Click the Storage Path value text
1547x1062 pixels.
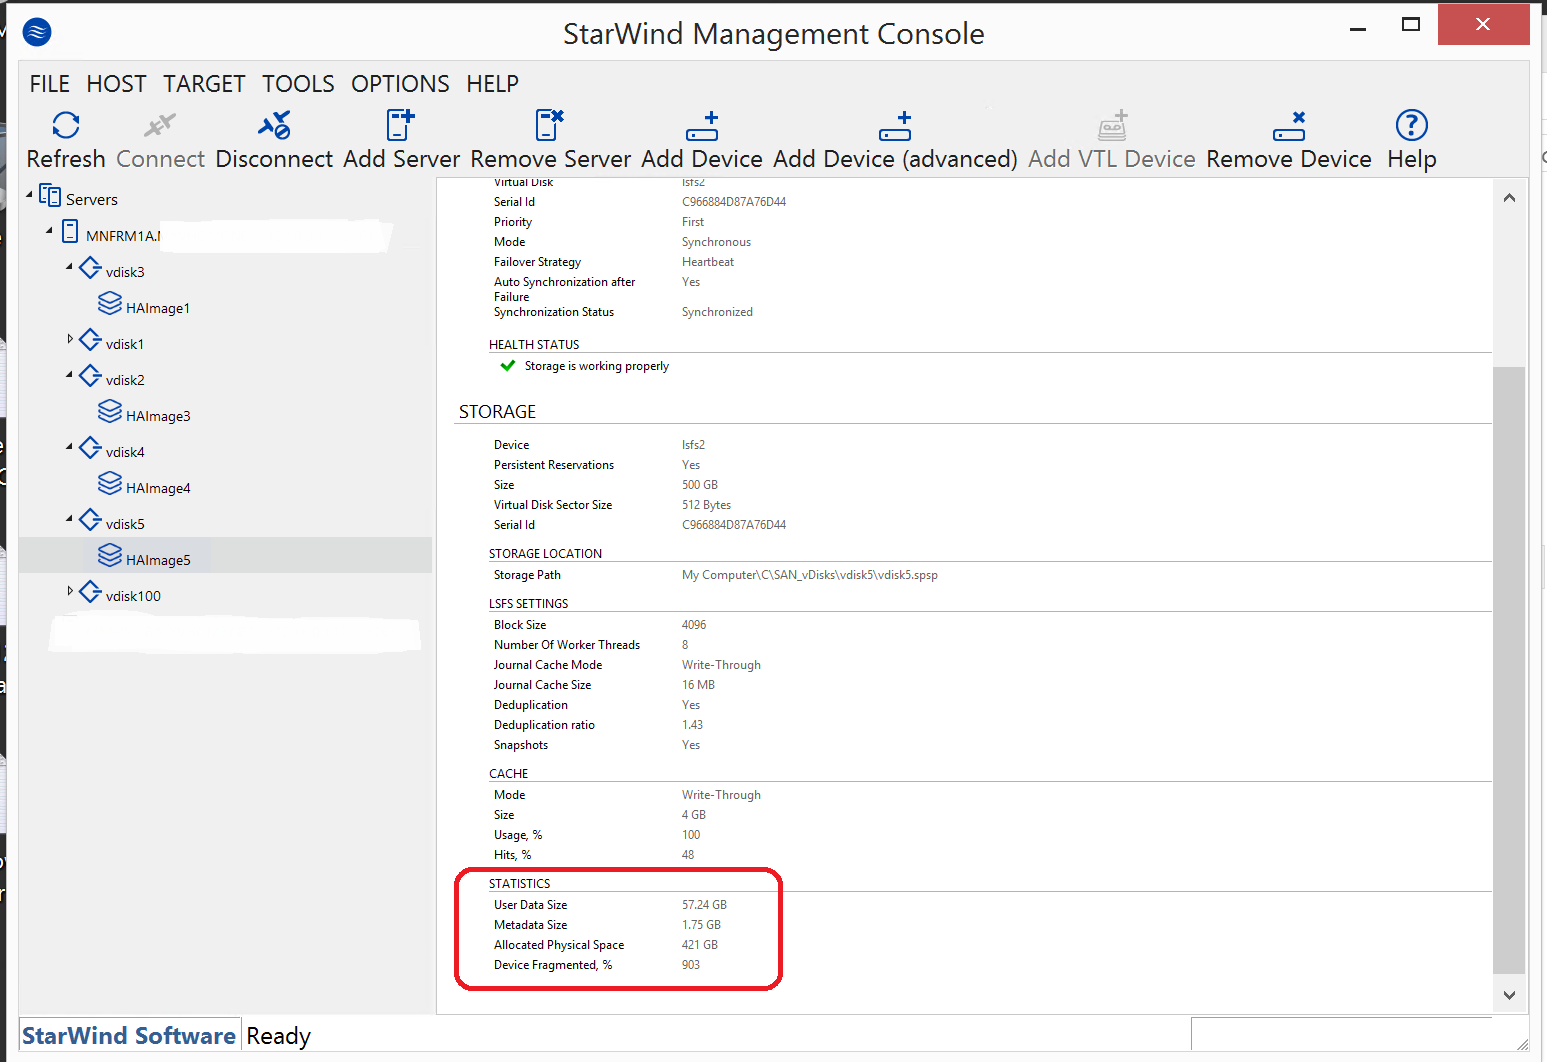(x=810, y=575)
